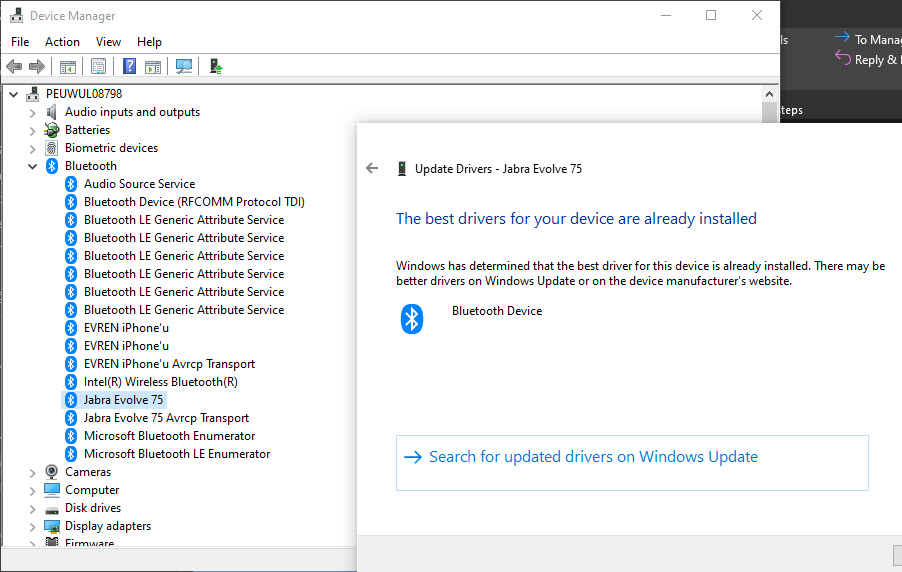Image resolution: width=902 pixels, height=572 pixels.
Task: Click the Audio inputs and outputs speaker icon
Action: click(52, 112)
